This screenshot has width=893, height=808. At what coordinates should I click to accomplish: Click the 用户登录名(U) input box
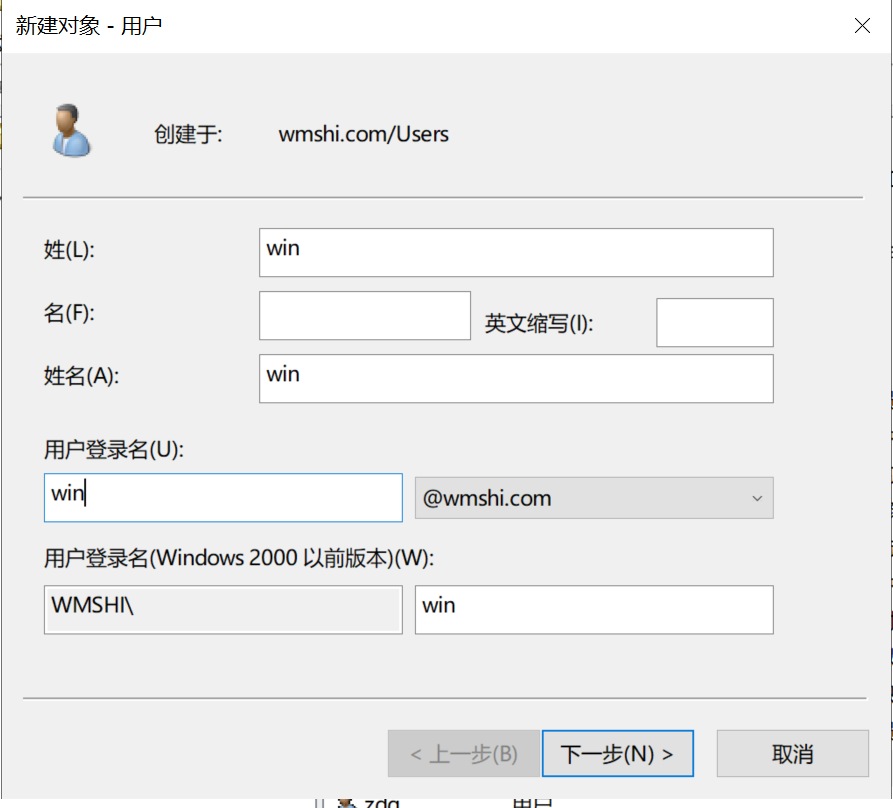(x=223, y=497)
